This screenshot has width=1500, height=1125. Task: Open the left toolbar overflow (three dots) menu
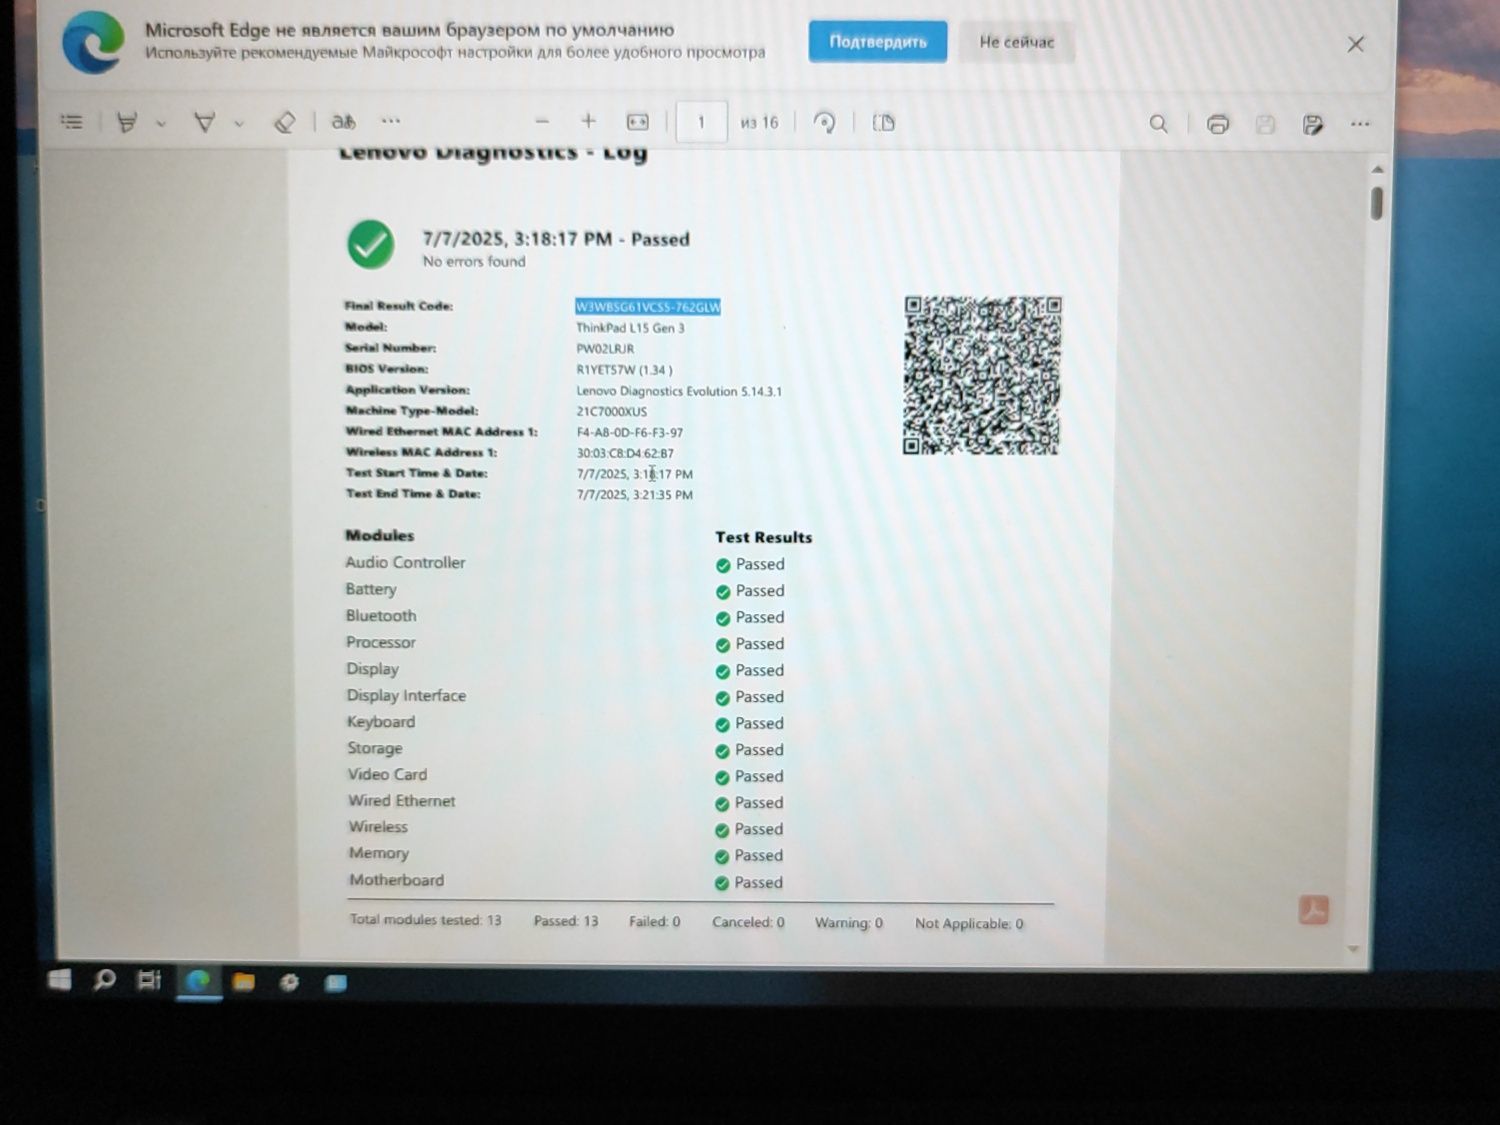(391, 121)
